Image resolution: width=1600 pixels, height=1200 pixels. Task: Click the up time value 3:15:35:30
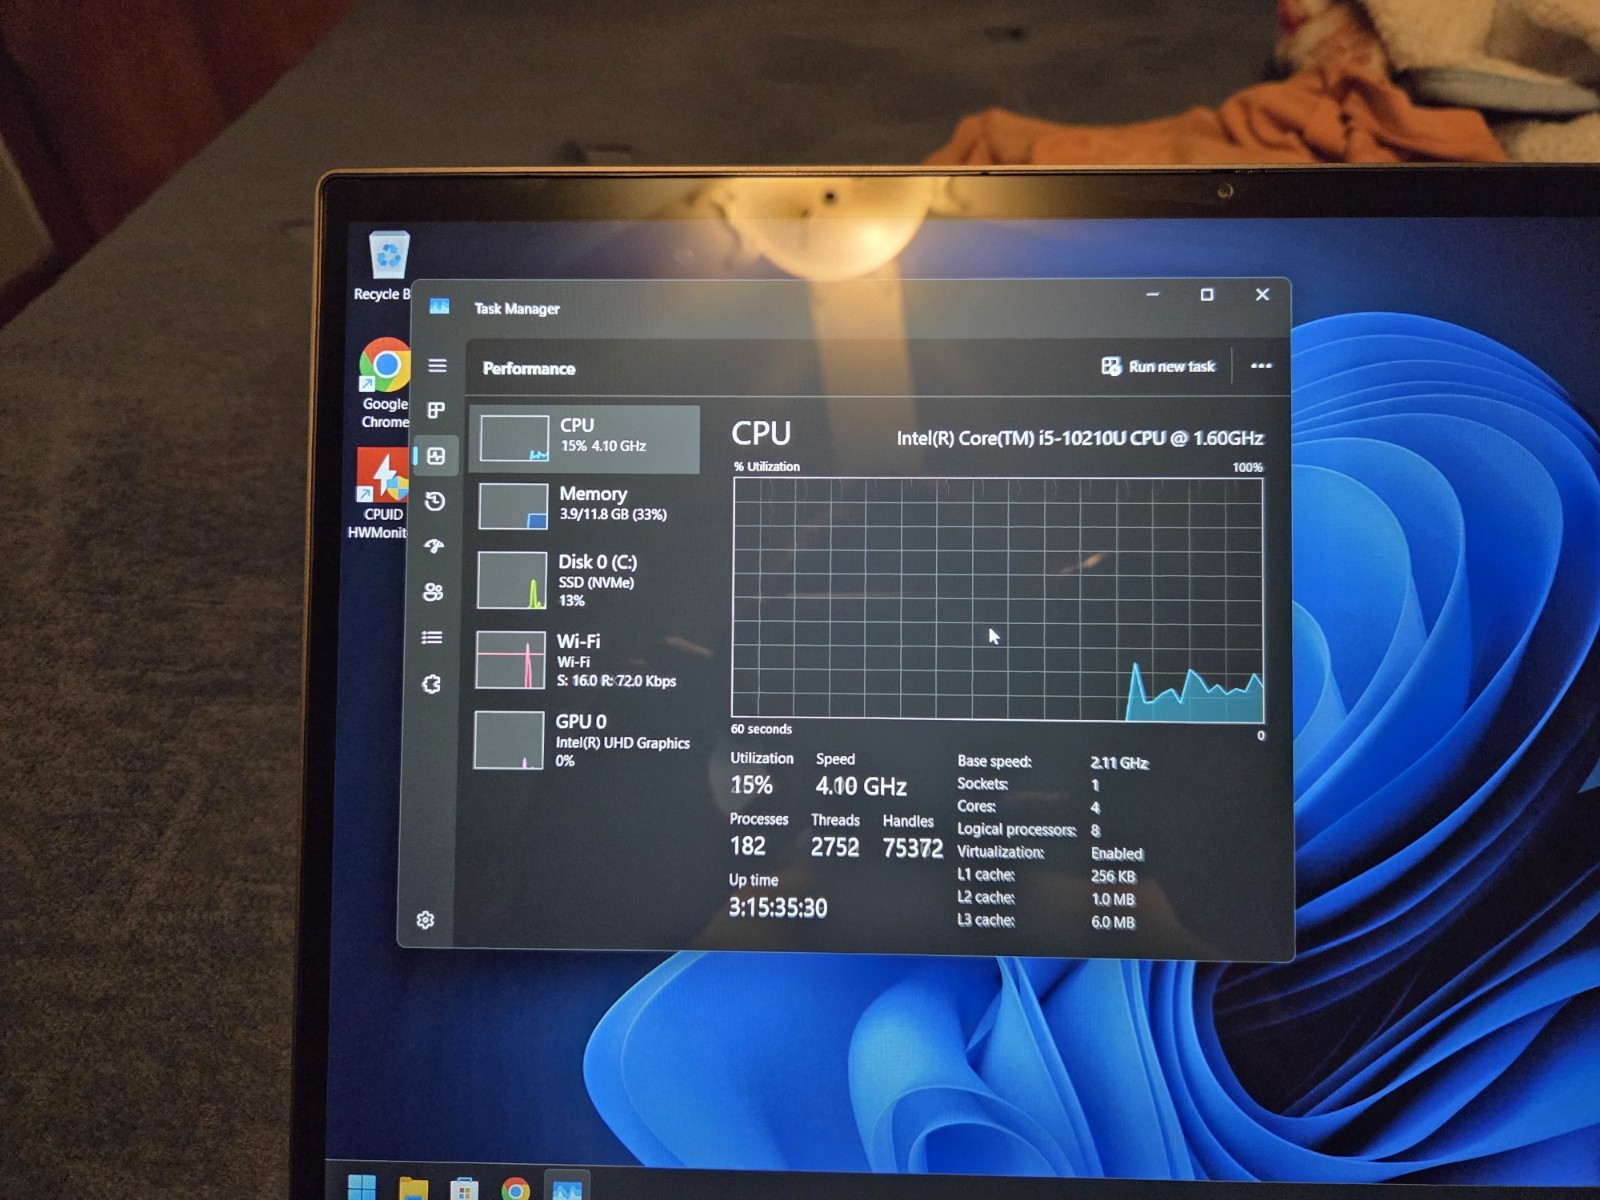tap(778, 907)
